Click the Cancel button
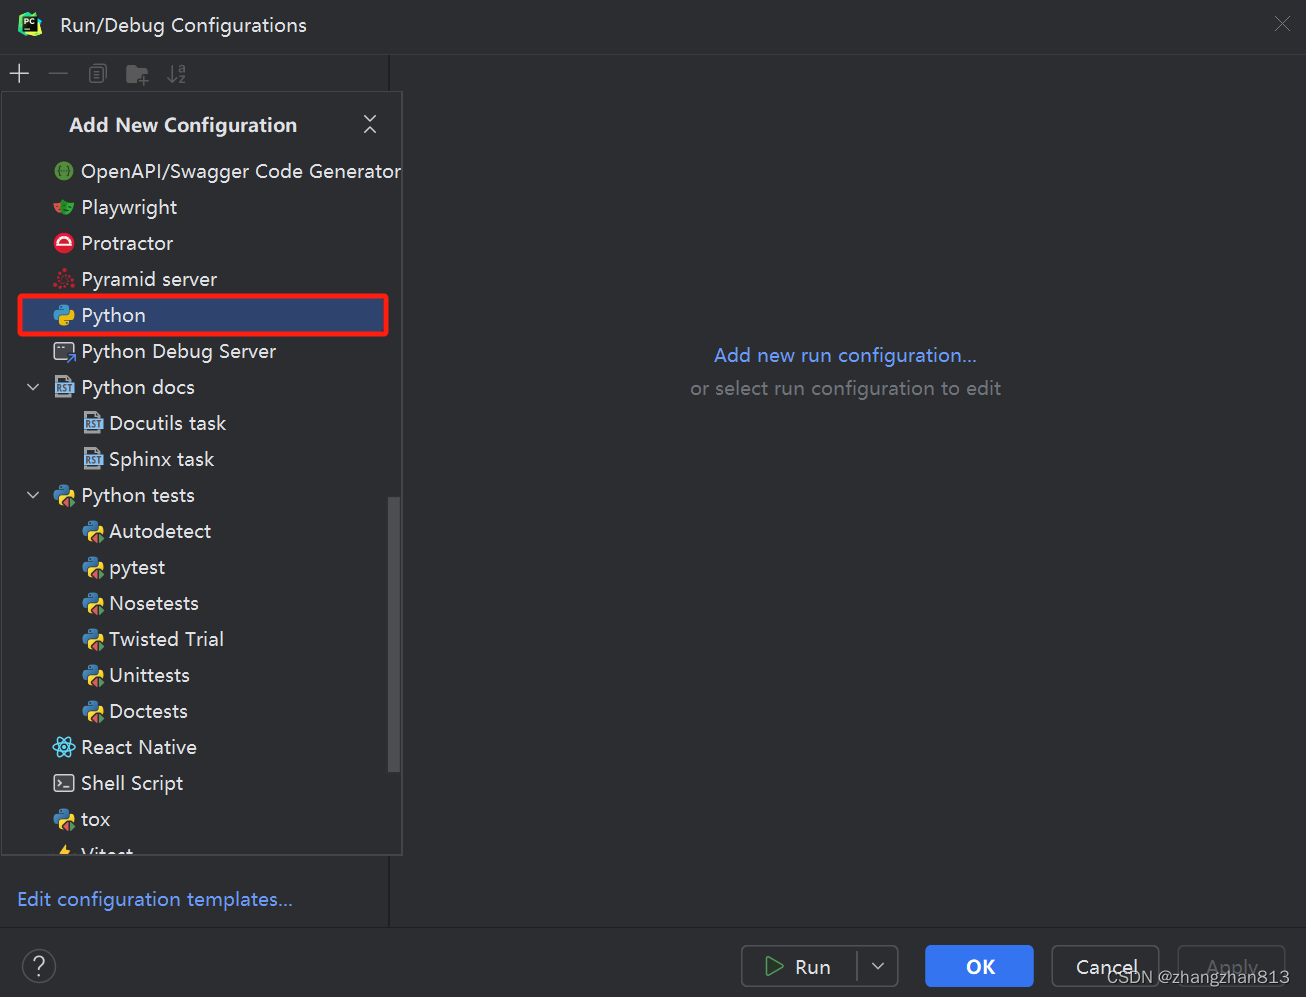Screen dimensions: 1306x997 coord(1105,966)
